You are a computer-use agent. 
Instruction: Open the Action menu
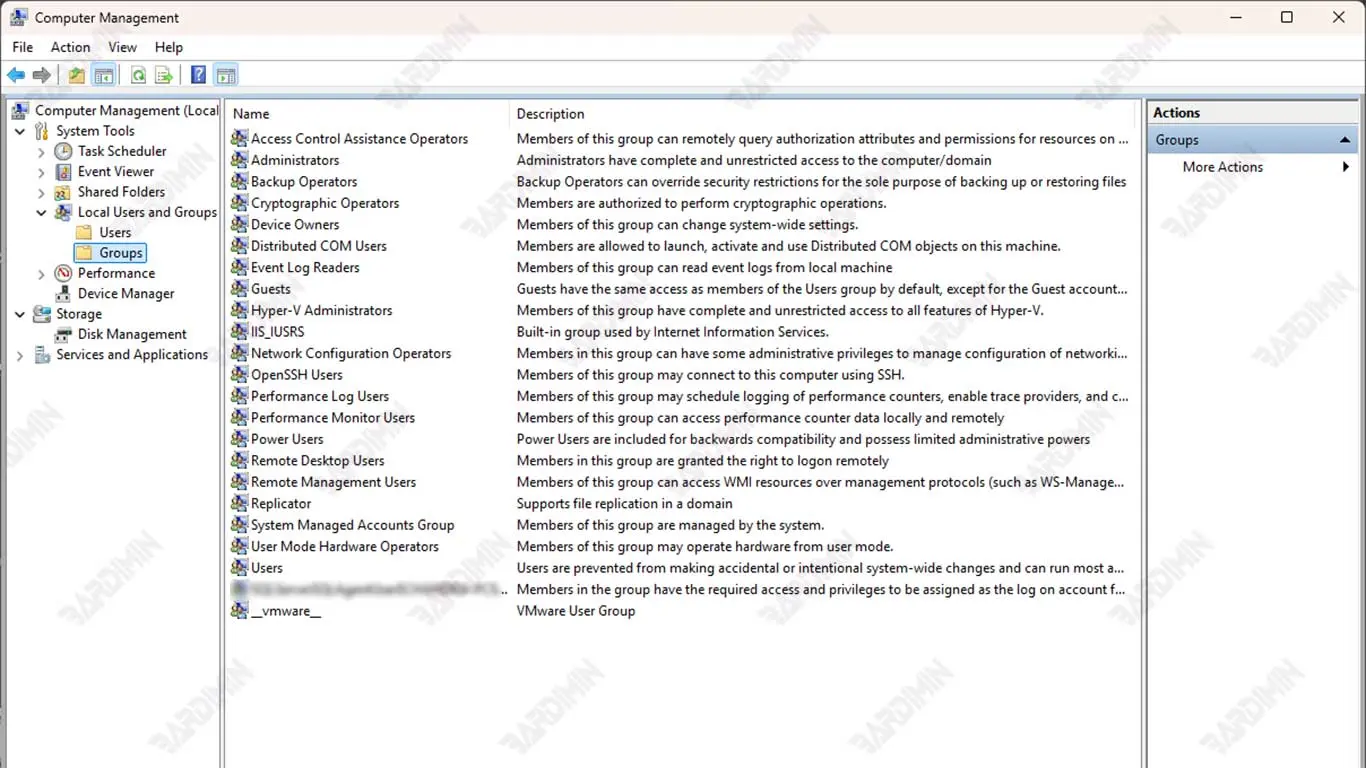[70, 47]
